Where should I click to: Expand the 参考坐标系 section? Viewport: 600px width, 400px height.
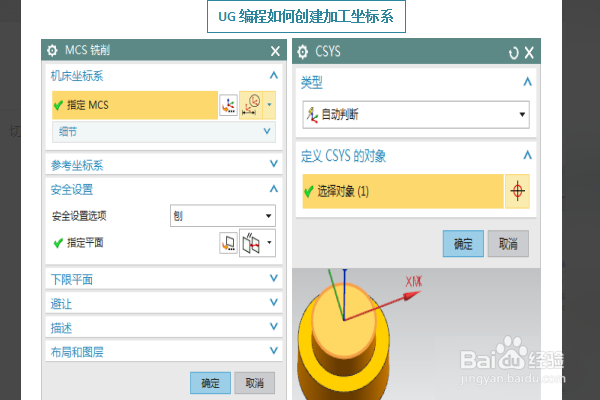[274, 164]
